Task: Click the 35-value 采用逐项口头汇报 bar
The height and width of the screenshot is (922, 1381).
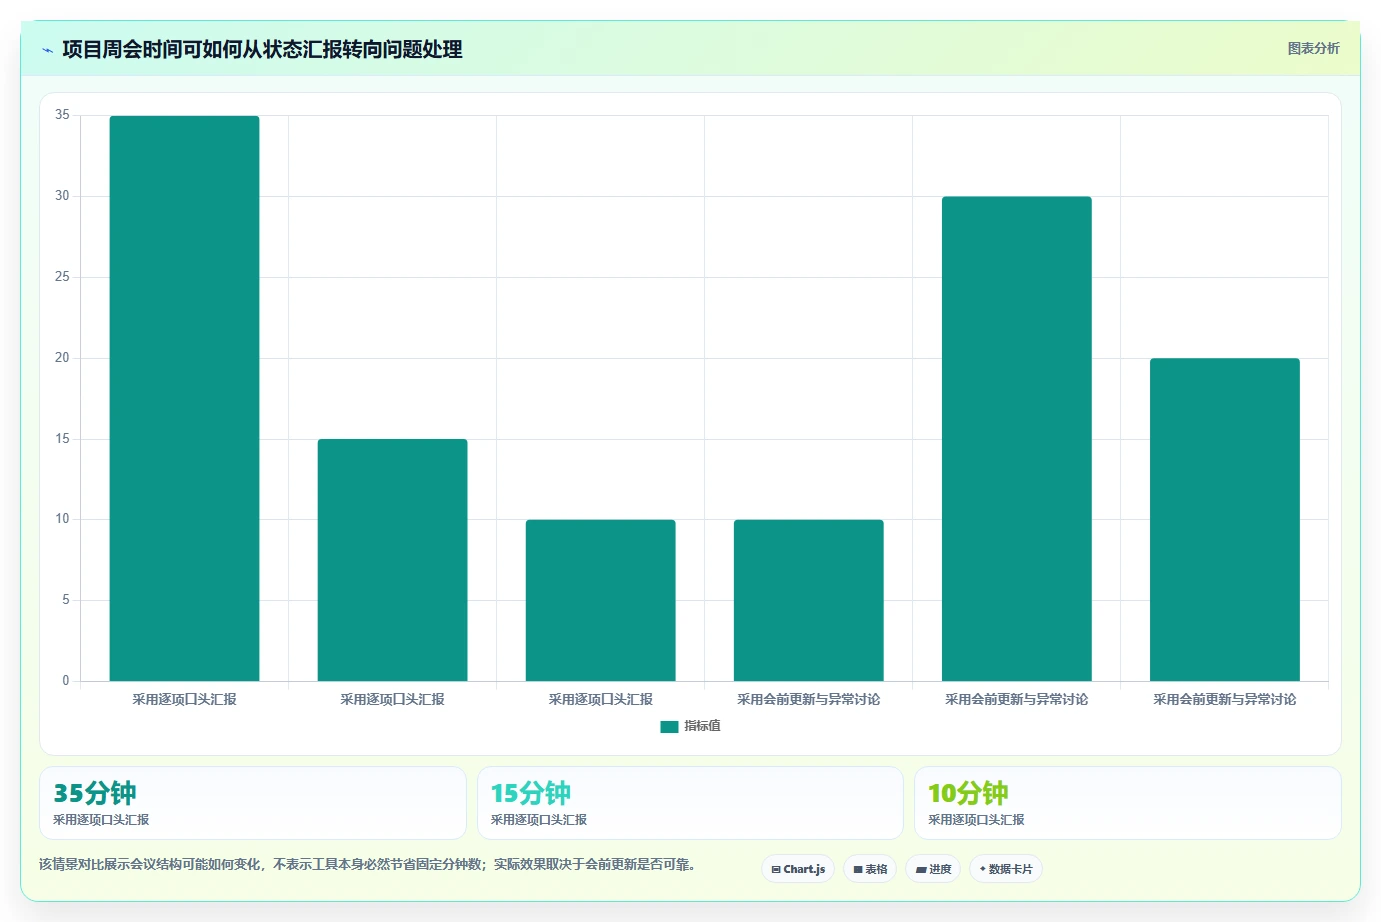Action: [x=184, y=398]
